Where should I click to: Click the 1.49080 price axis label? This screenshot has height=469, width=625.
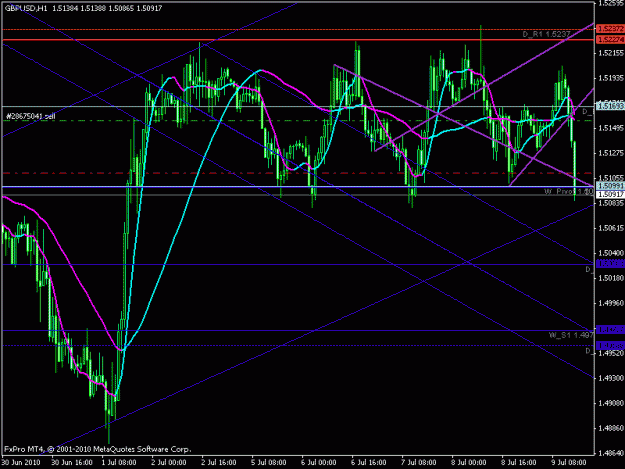[x=611, y=403]
